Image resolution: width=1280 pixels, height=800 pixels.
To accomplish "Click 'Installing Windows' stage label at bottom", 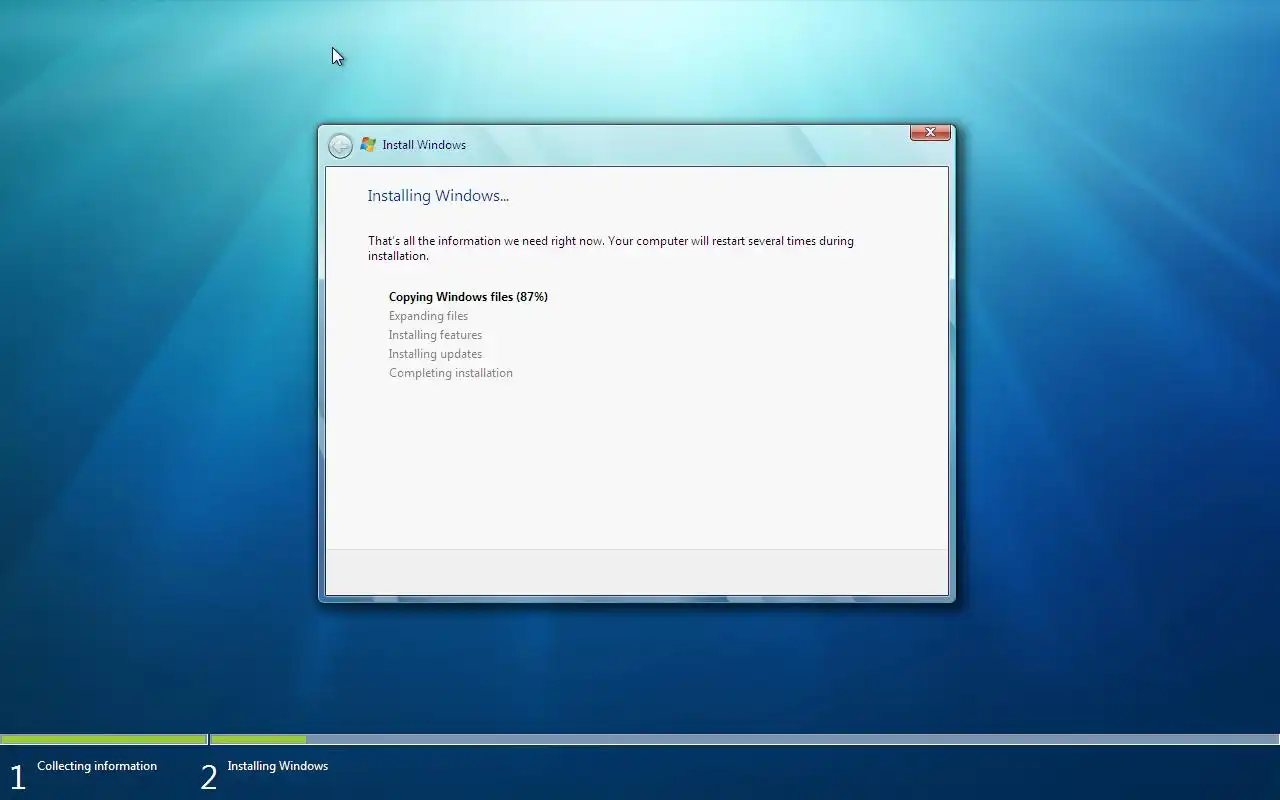I will [277, 766].
